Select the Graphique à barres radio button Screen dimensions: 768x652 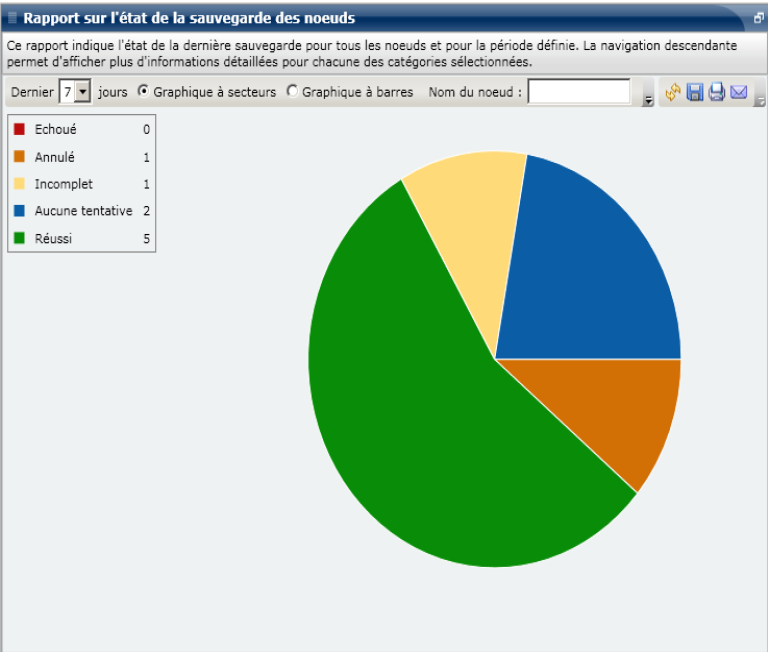point(292,91)
